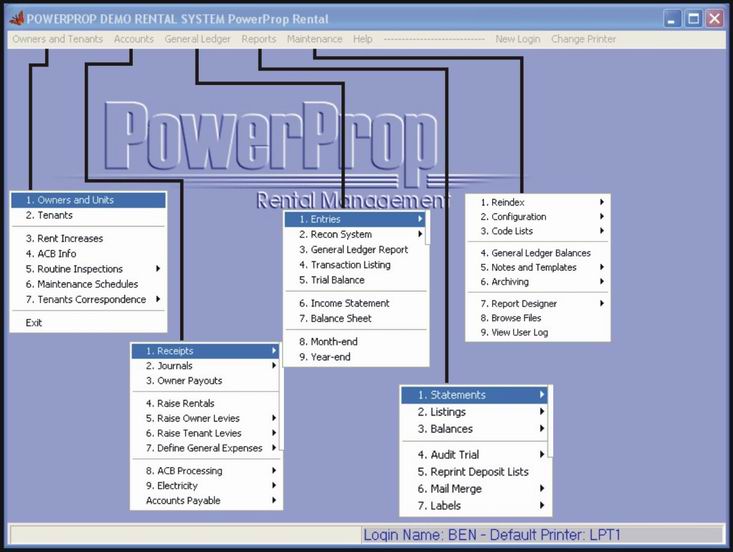Minimize the PowerProp Rental window
The width and height of the screenshot is (733, 552).
coord(672,19)
